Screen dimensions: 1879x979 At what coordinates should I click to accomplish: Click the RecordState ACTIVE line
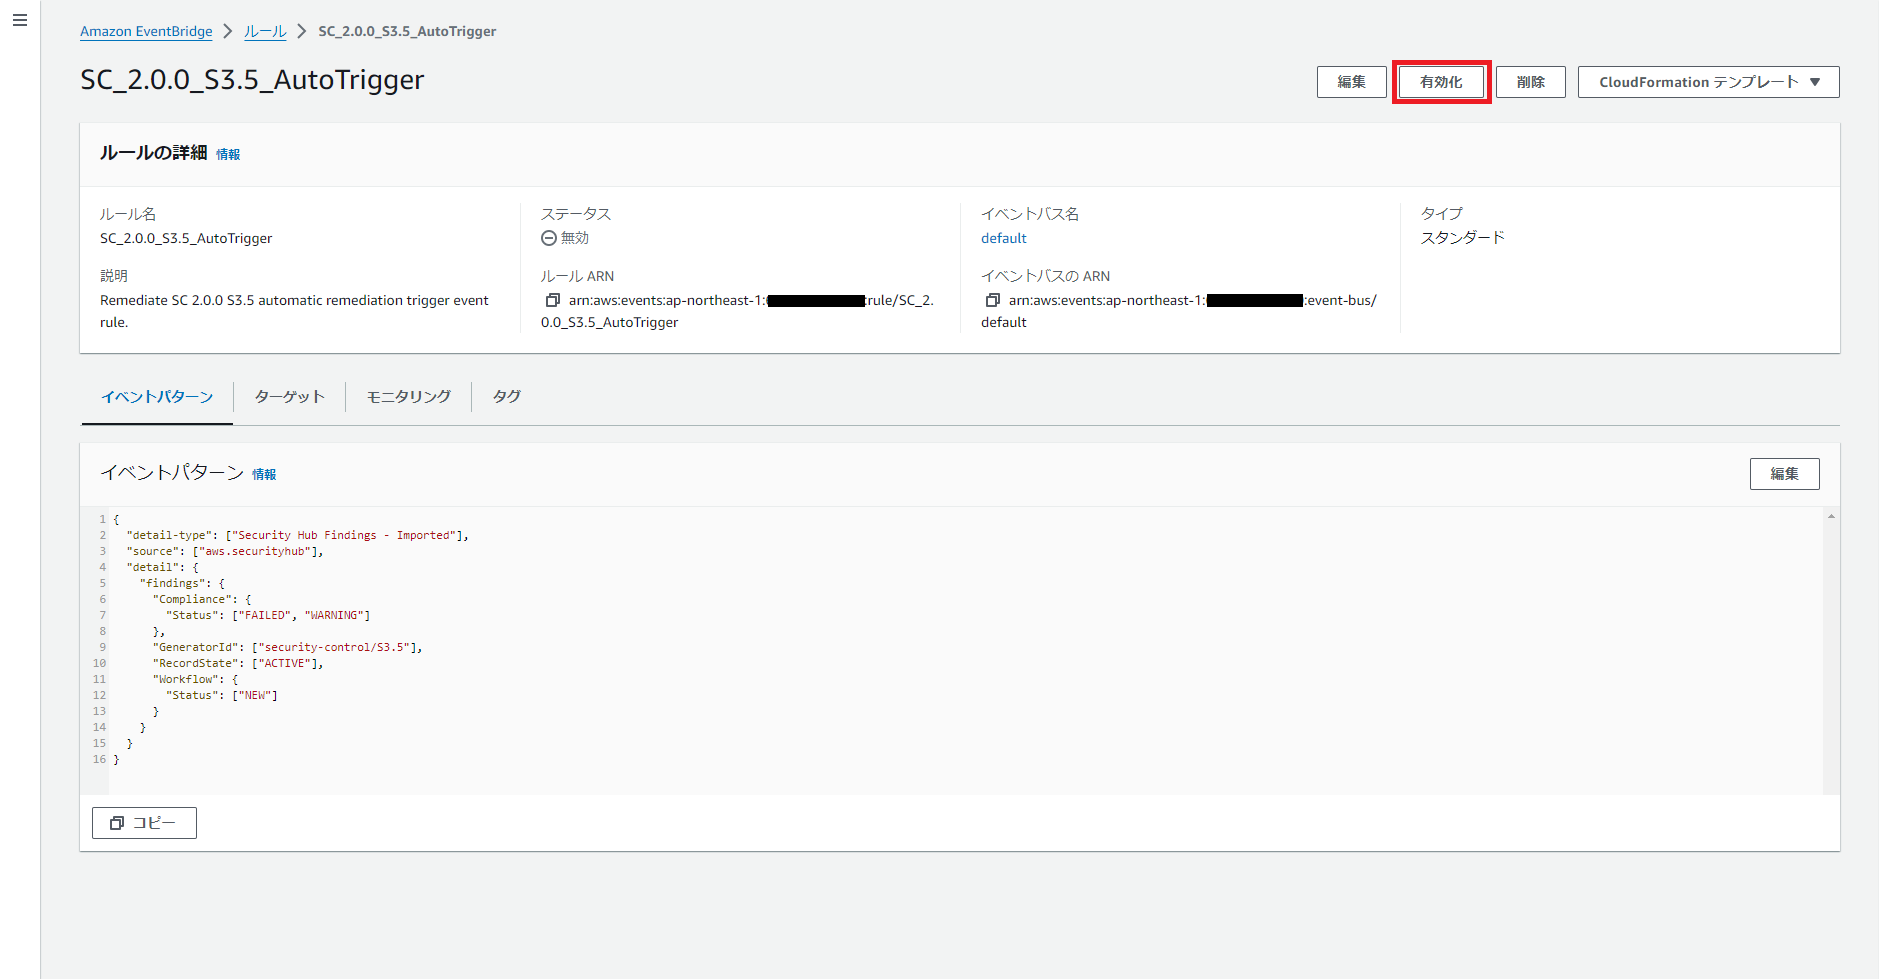click(x=238, y=663)
